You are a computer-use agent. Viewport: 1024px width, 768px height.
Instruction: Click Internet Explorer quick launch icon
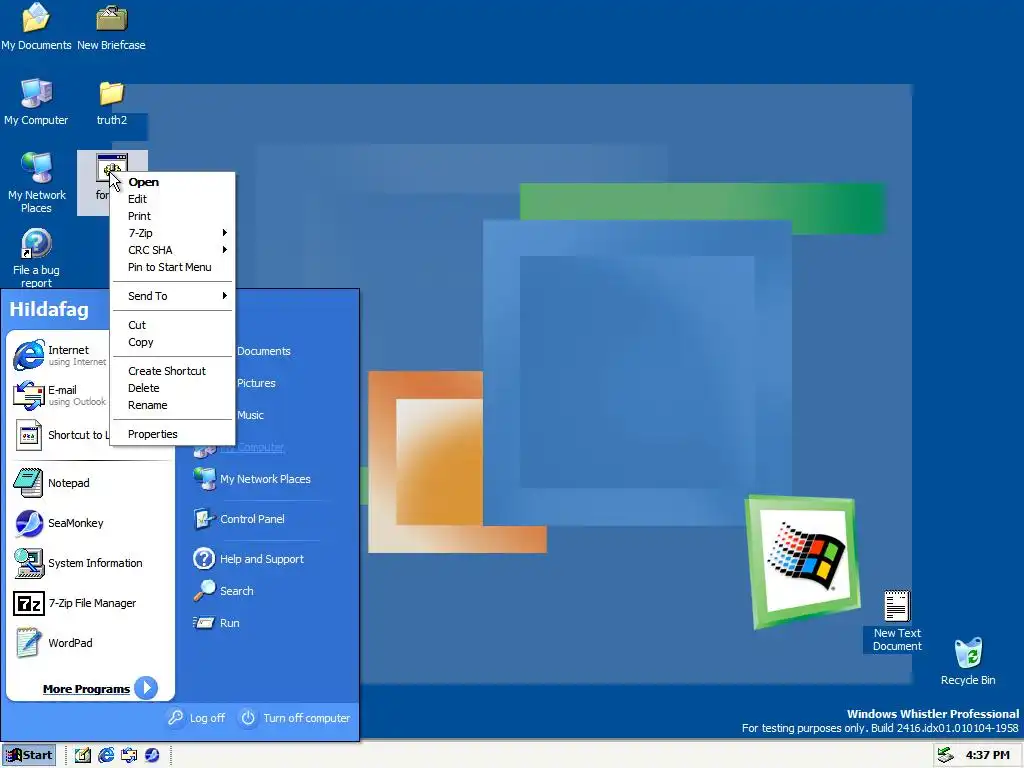click(x=106, y=755)
